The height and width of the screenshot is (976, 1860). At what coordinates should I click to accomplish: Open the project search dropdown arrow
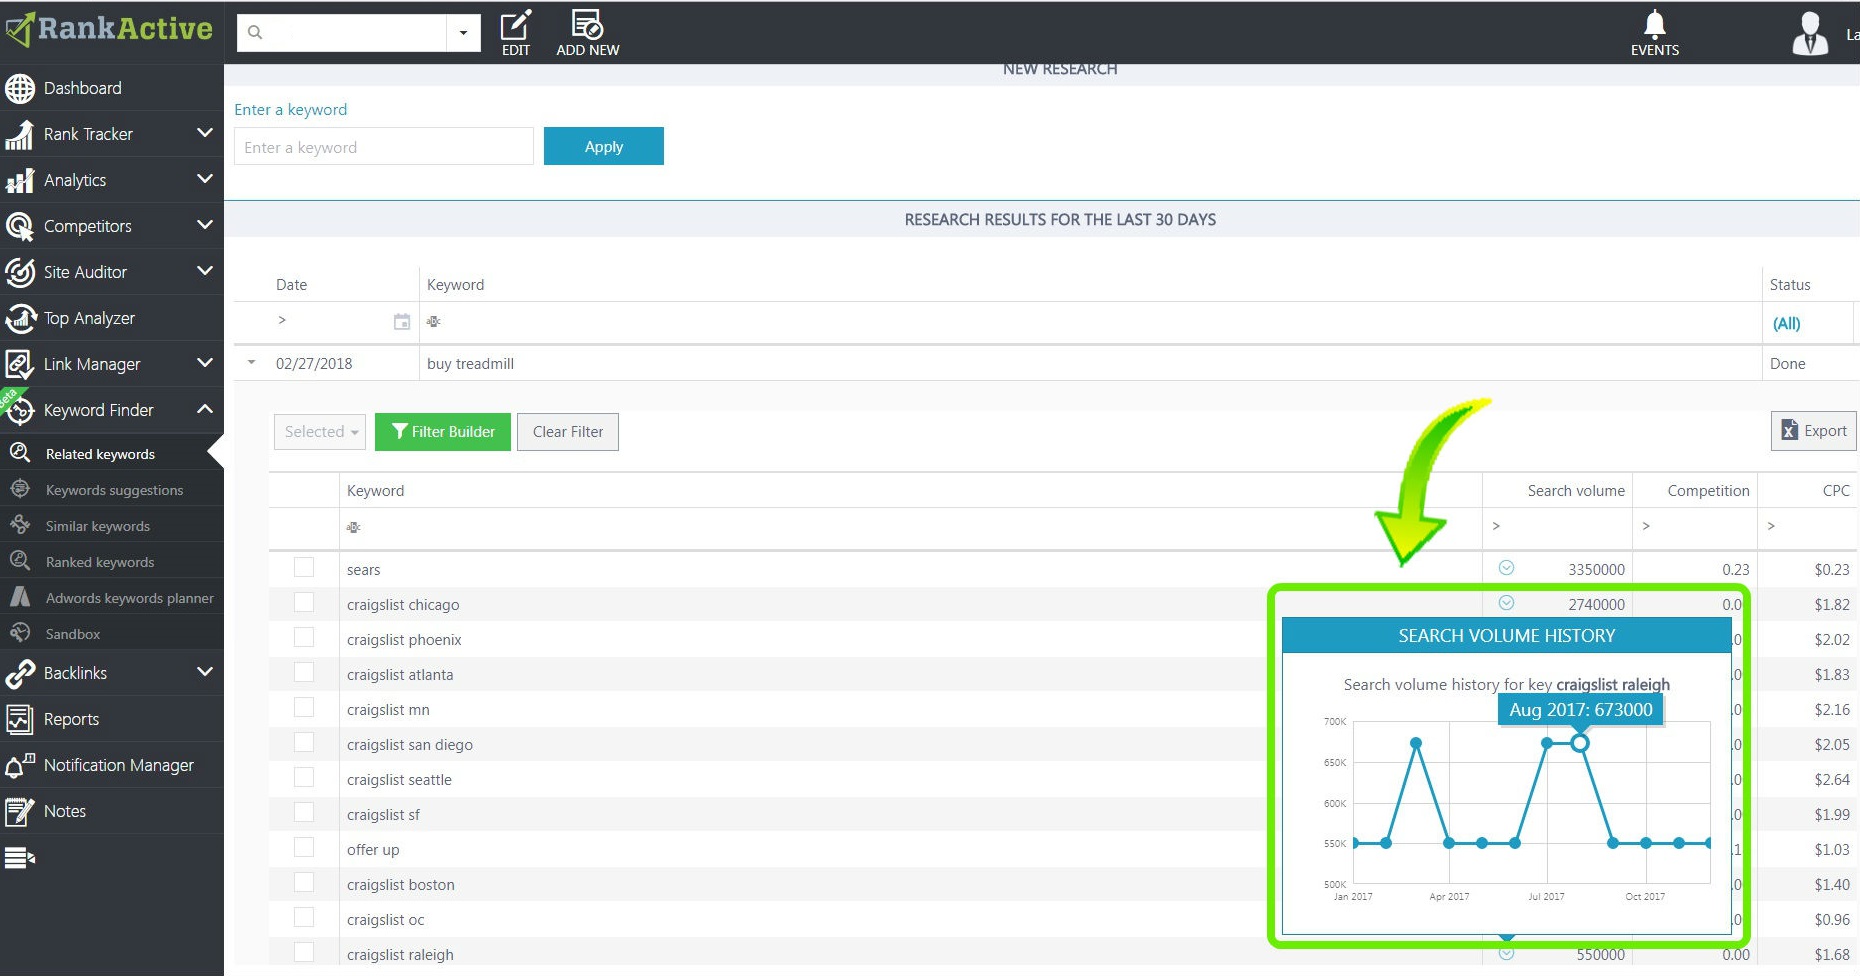(463, 33)
